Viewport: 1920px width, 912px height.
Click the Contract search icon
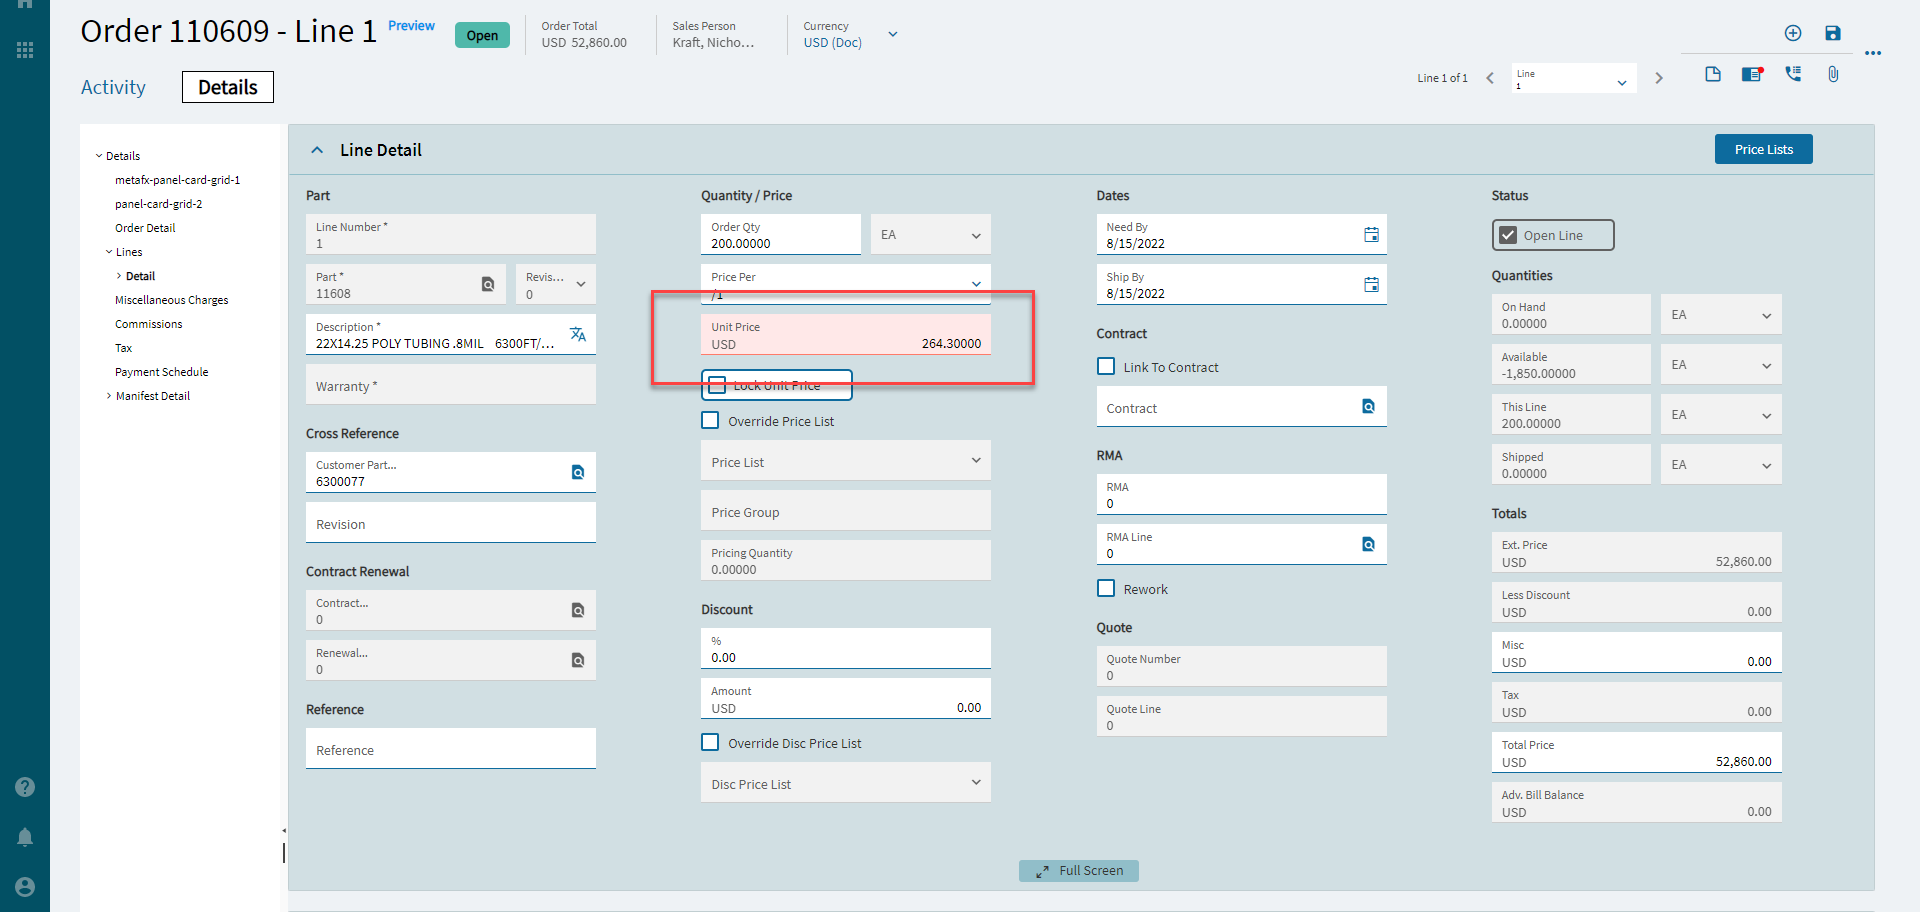click(1368, 406)
